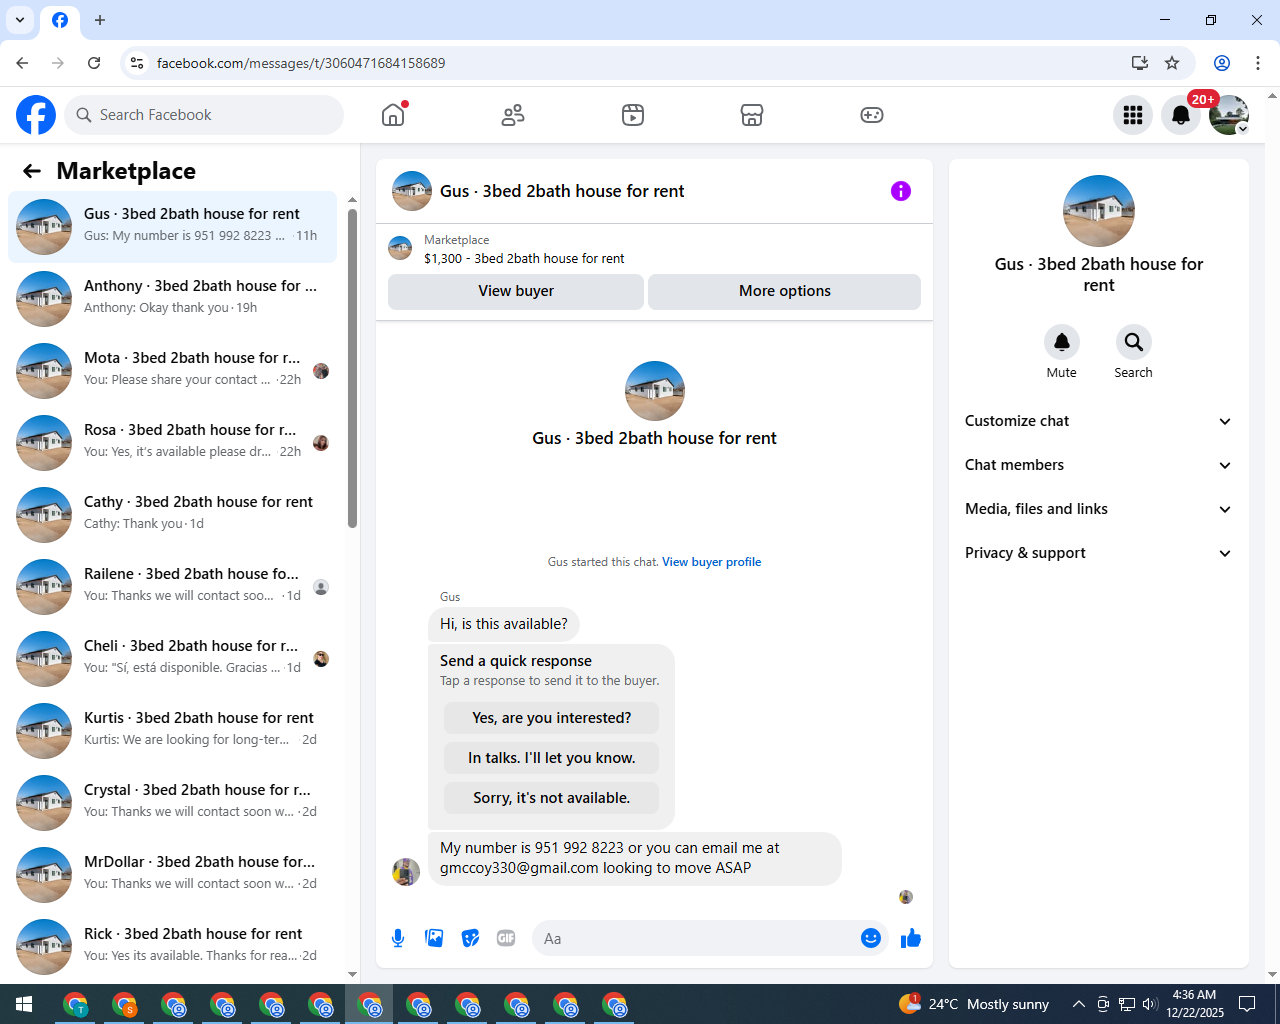1280x1024 pixels.
Task: Select the Facebook browser tab
Action: pyautogui.click(x=60, y=20)
